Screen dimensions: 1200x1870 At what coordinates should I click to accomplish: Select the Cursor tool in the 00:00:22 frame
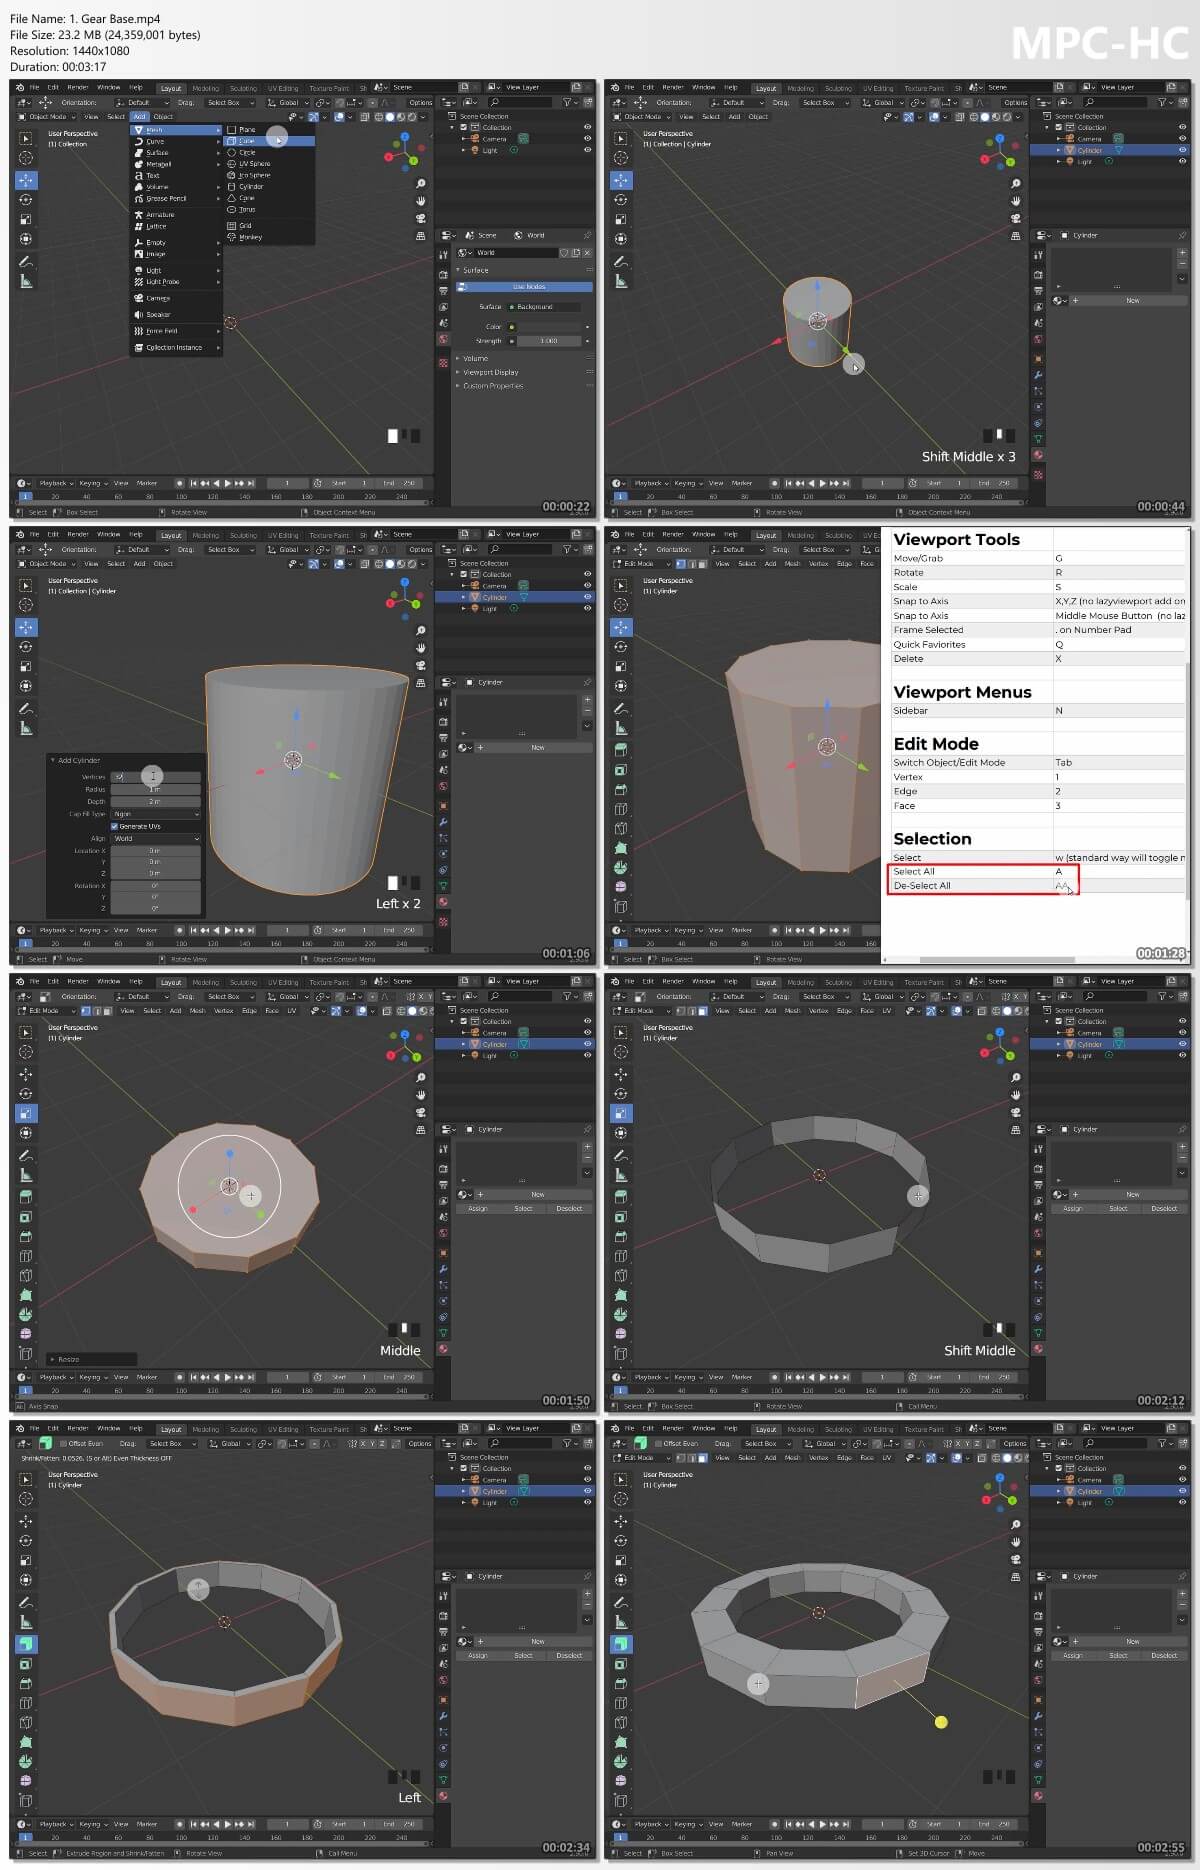26,158
